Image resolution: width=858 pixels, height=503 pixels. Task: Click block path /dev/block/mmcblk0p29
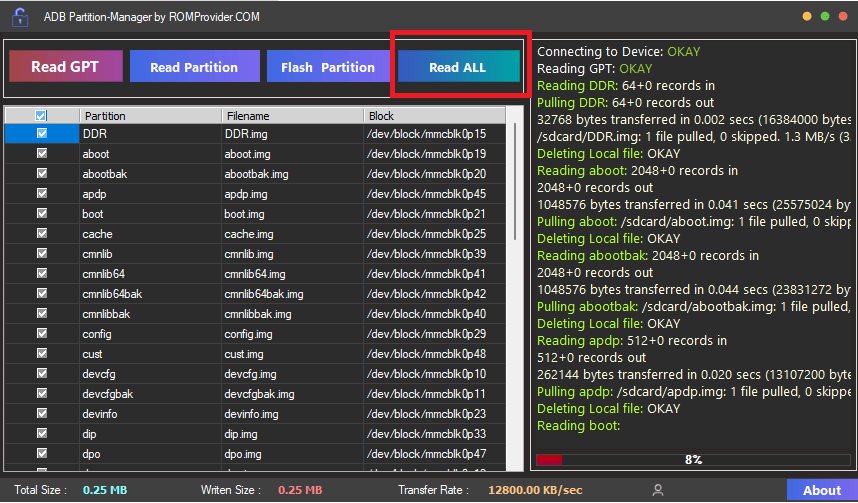coord(426,333)
